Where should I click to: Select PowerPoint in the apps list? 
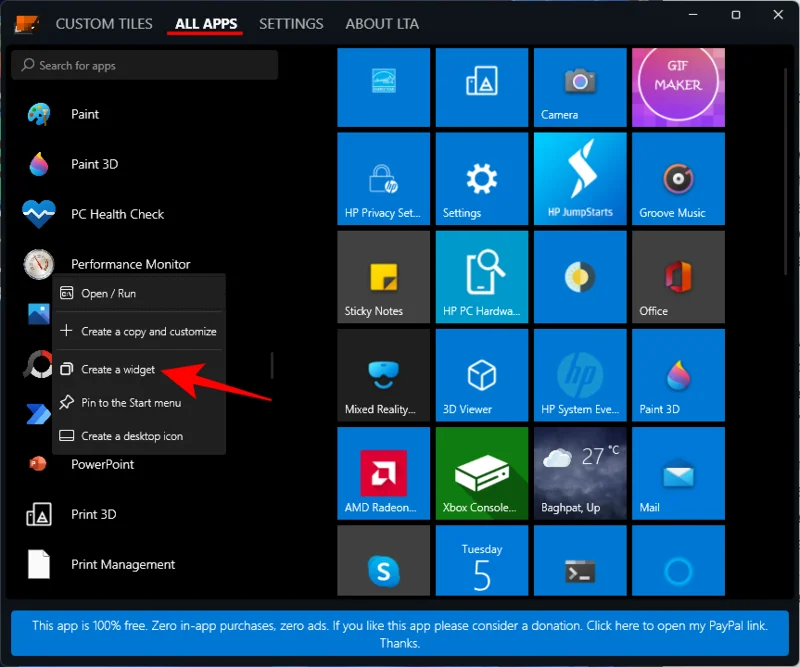(x=103, y=464)
